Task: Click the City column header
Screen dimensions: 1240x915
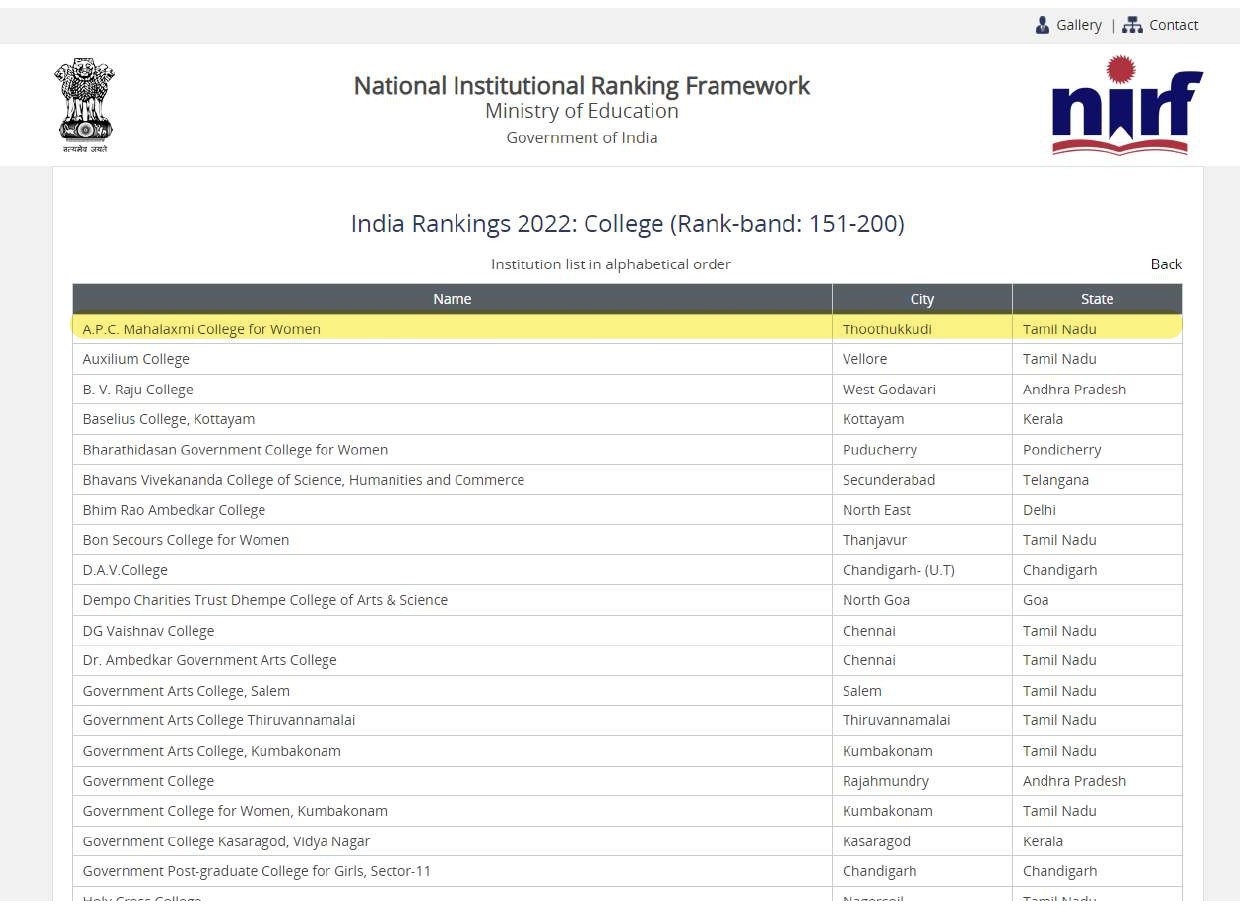Action: click(922, 299)
